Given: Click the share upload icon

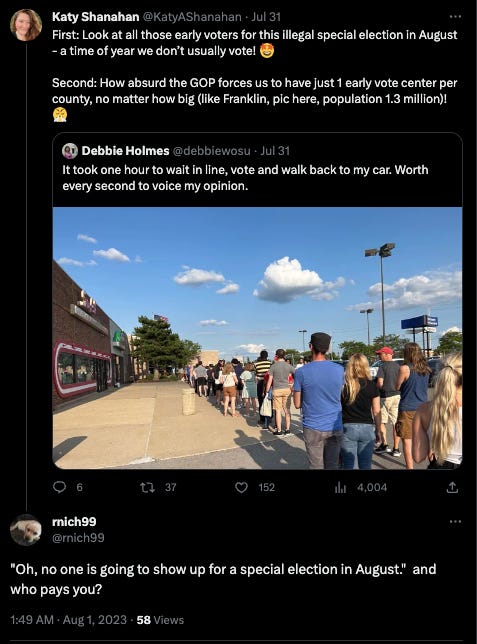Looking at the screenshot, I should pyautogui.click(x=452, y=488).
